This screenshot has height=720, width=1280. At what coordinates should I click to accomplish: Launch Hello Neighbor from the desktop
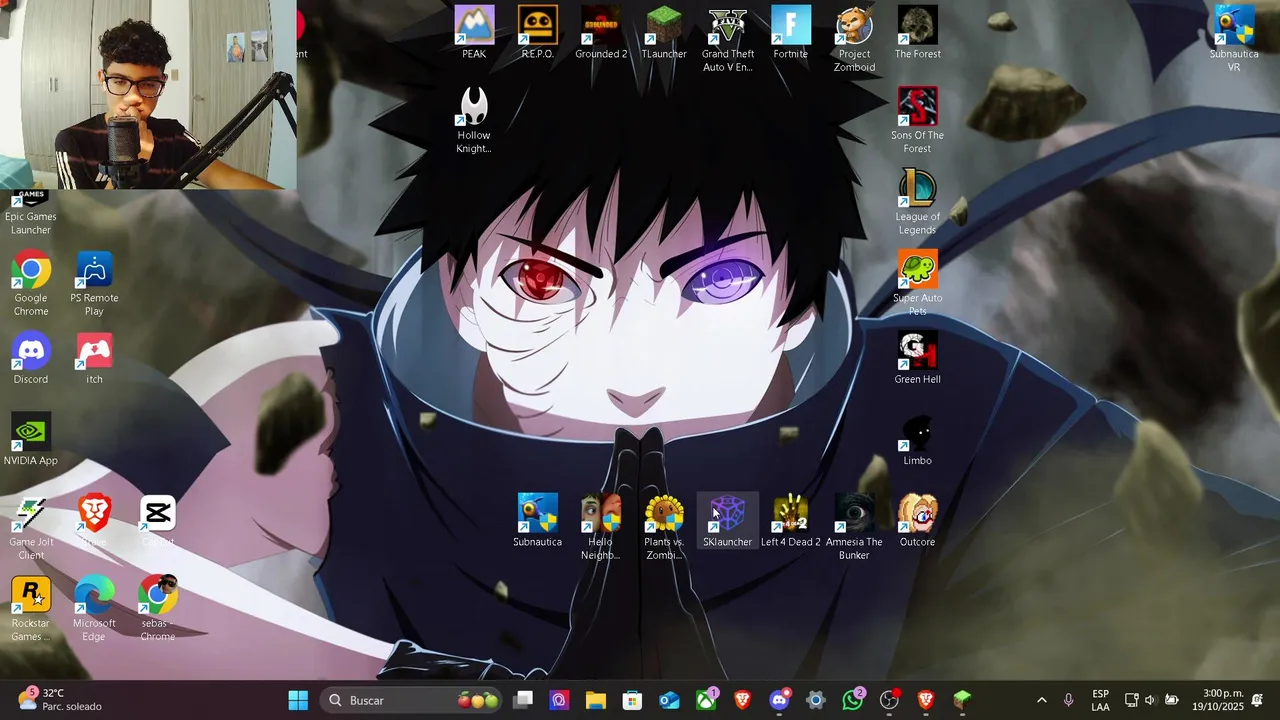click(600, 527)
